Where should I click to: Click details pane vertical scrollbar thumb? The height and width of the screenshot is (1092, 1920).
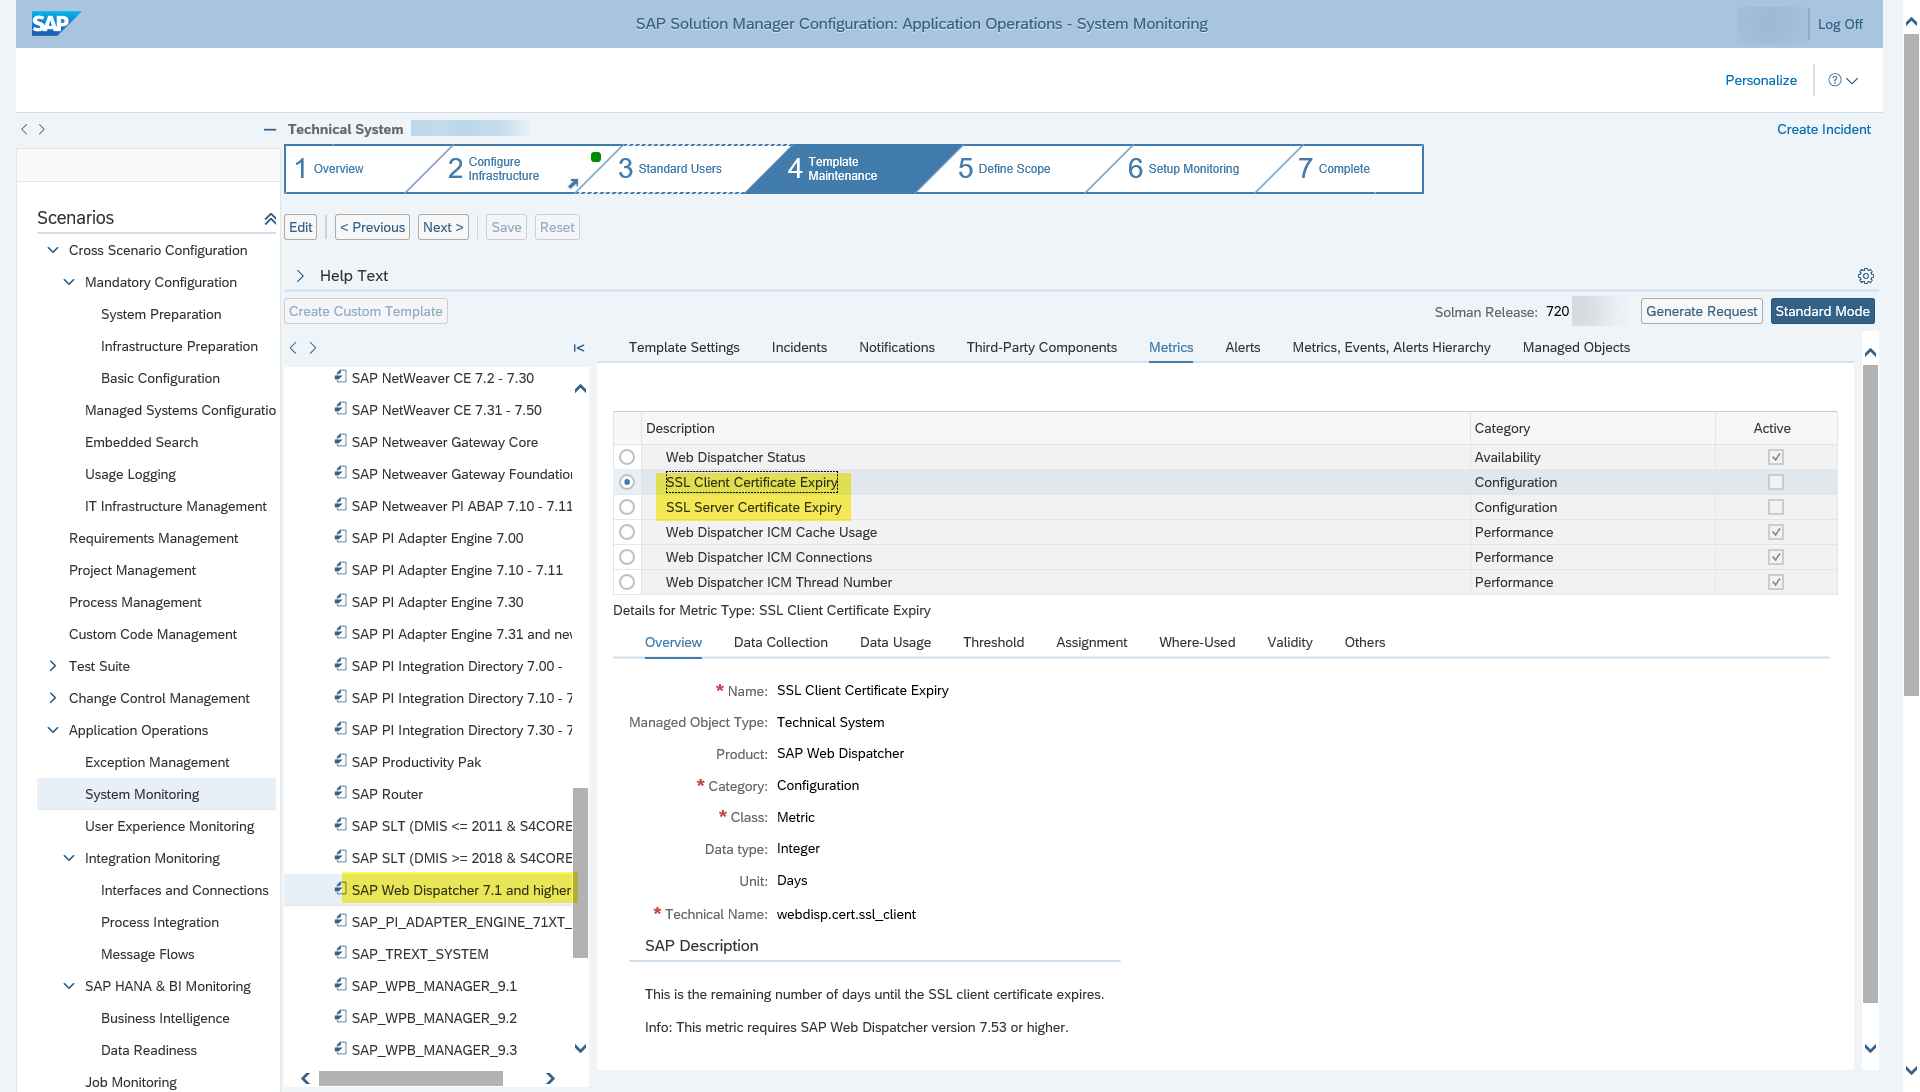pos(1870,684)
